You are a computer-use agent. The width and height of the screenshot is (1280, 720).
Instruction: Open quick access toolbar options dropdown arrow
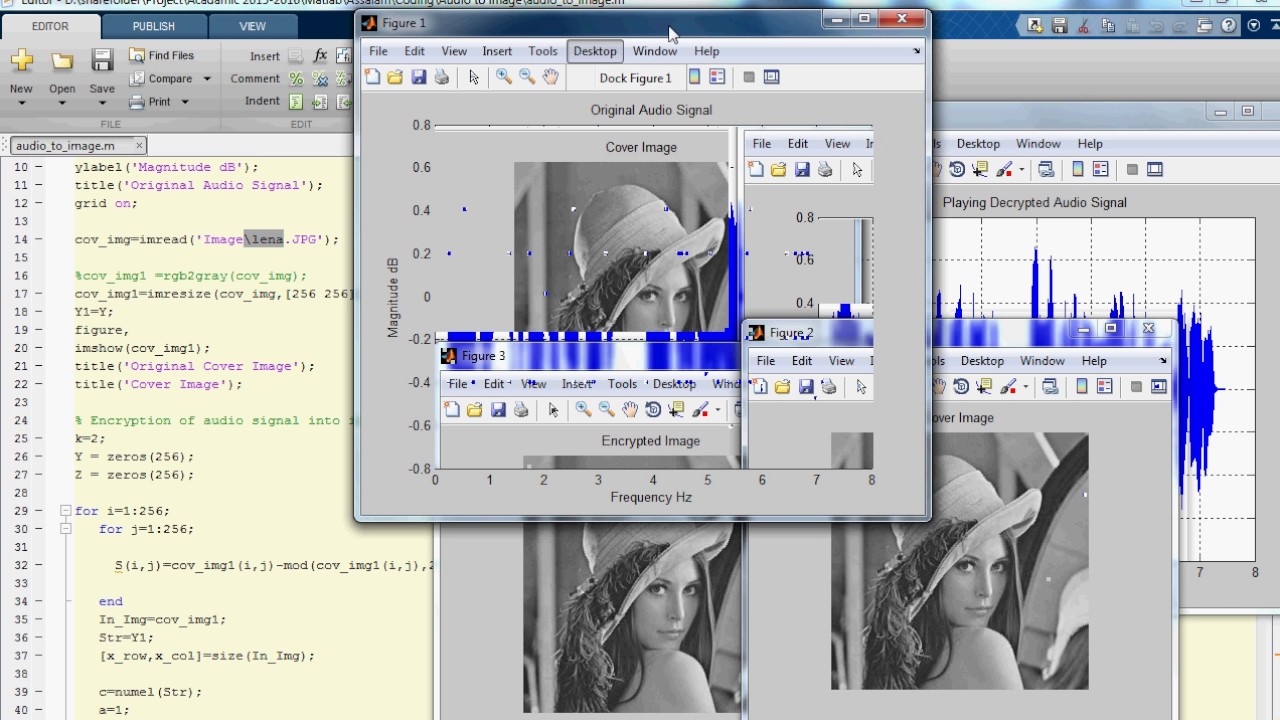point(1253,27)
